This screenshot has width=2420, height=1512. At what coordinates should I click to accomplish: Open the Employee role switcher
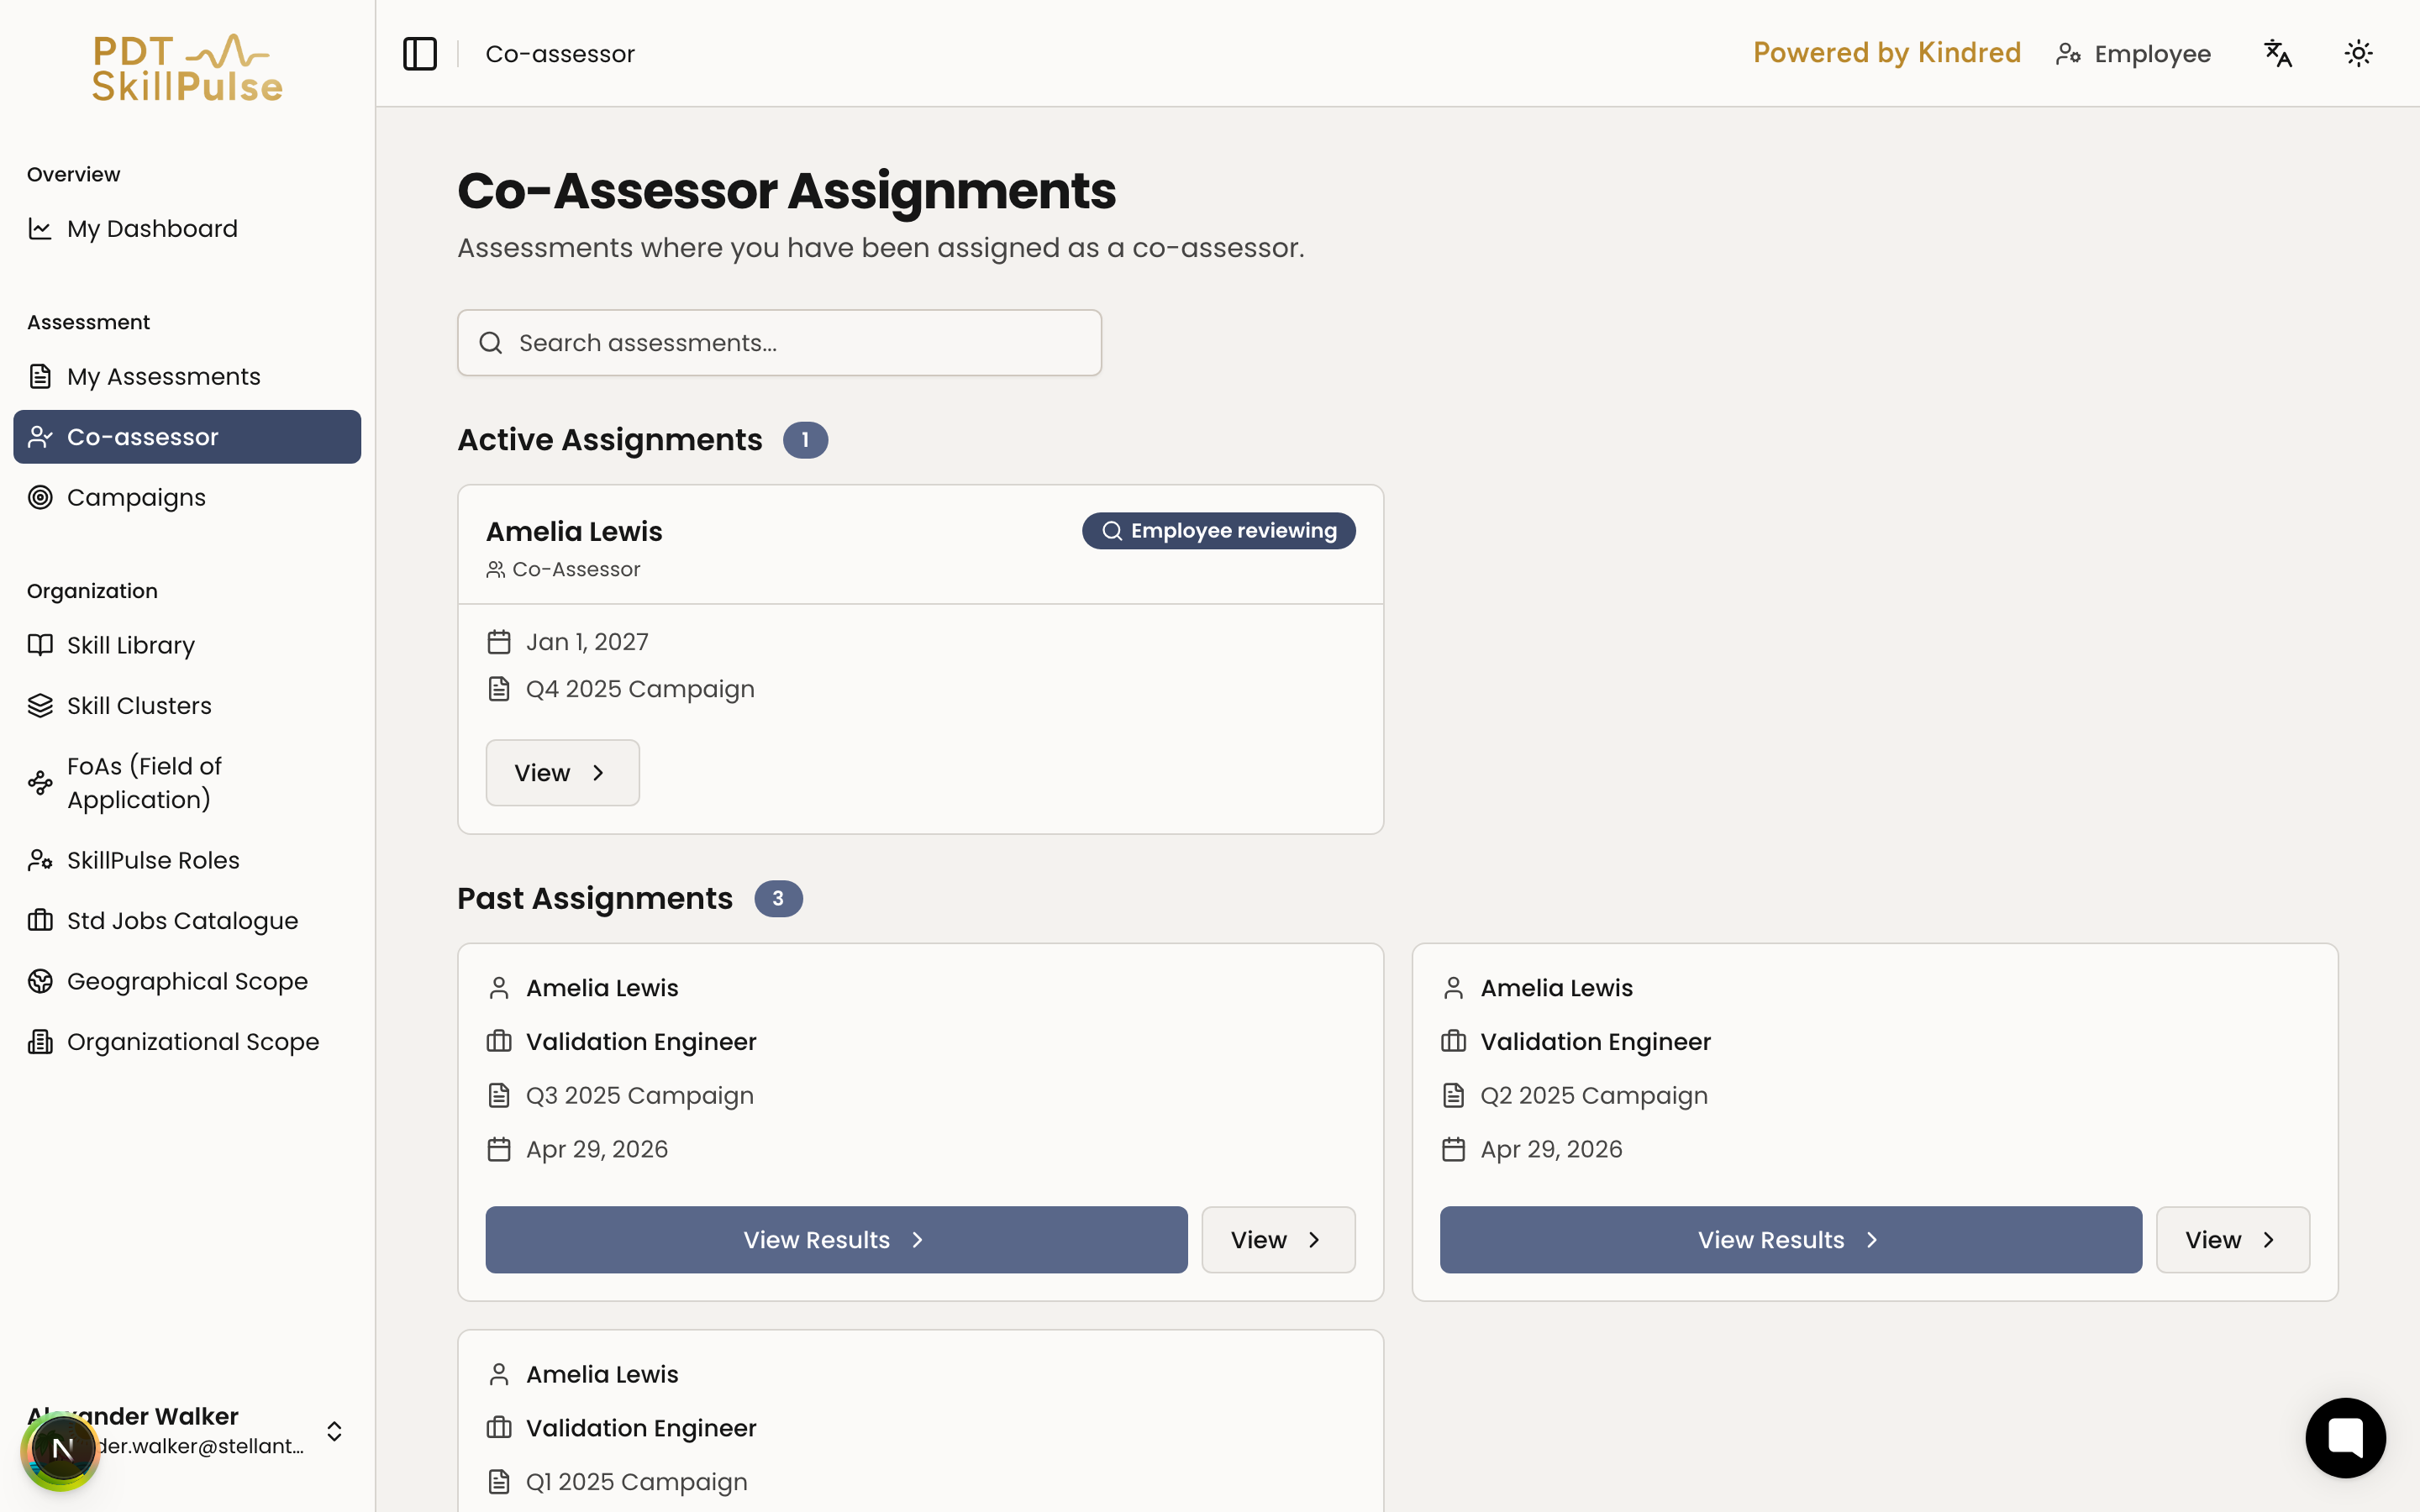click(x=2133, y=54)
